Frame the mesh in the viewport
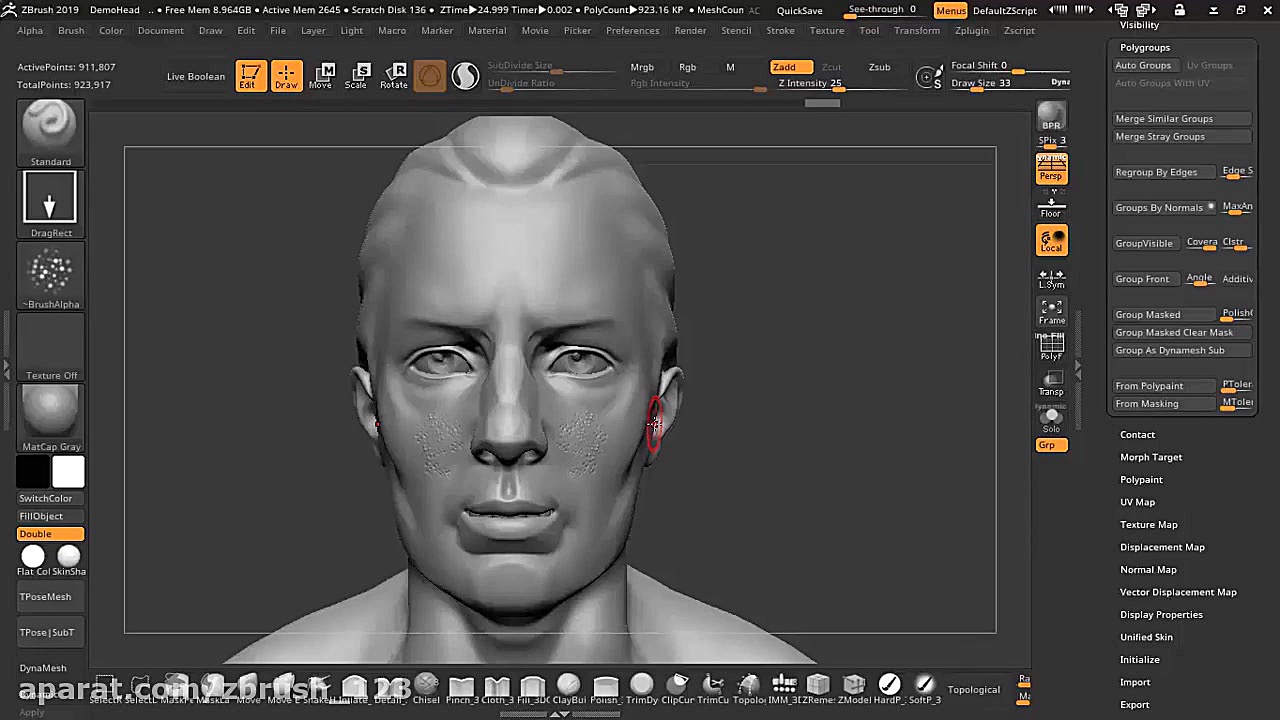Screen dimensions: 1280x720 pos(1051,311)
